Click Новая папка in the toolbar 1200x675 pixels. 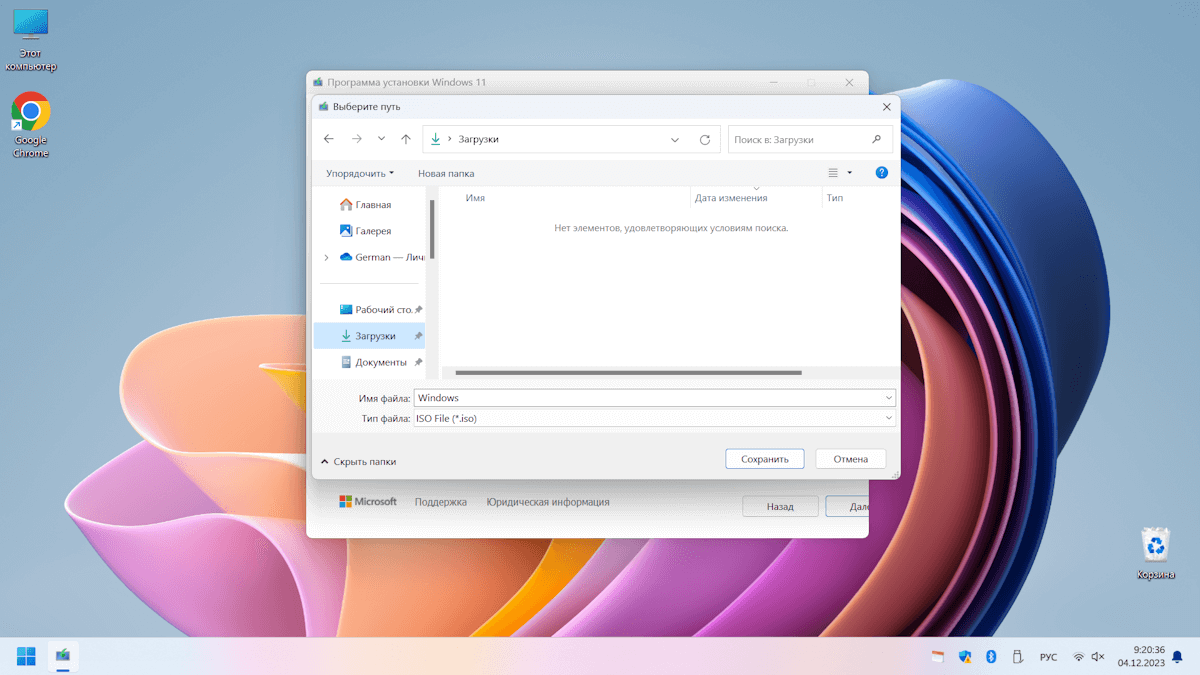pyautogui.click(x=446, y=173)
